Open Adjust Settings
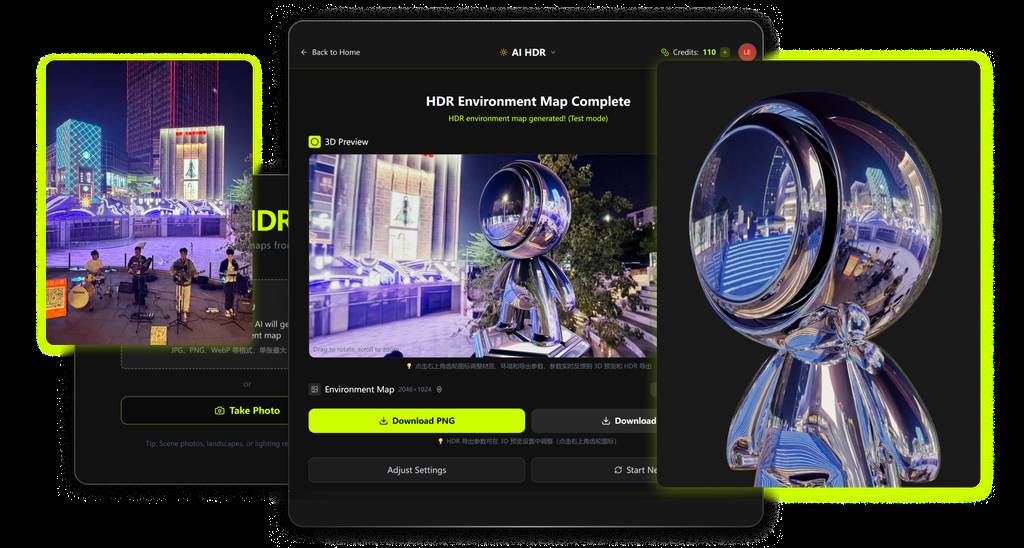The width and height of the screenshot is (1024, 548). coord(417,470)
